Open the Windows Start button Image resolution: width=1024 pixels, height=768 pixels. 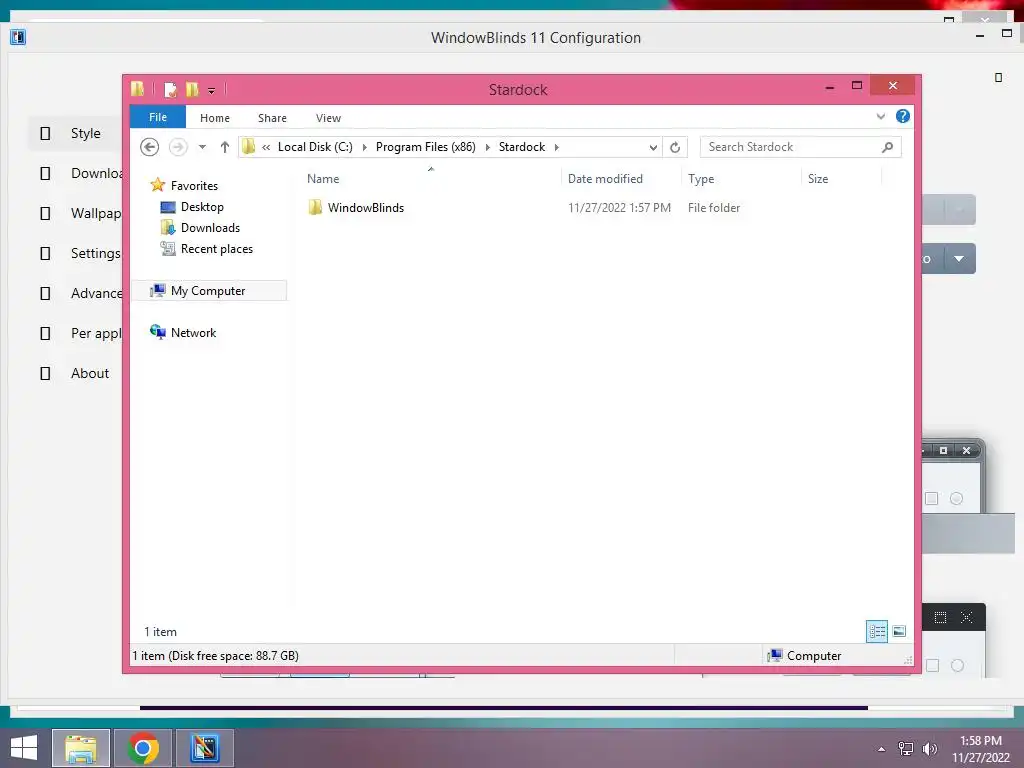click(x=24, y=748)
